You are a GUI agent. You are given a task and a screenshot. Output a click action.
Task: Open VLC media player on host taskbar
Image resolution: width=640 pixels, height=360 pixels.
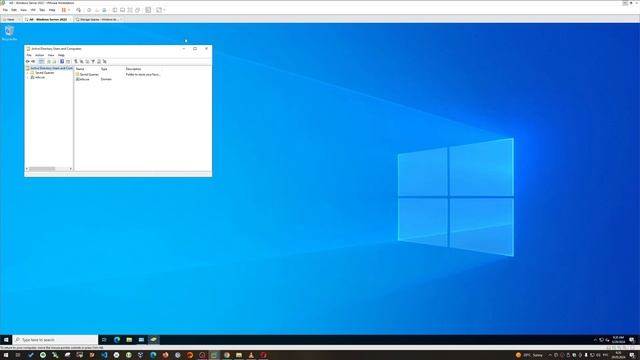click(x=251, y=355)
